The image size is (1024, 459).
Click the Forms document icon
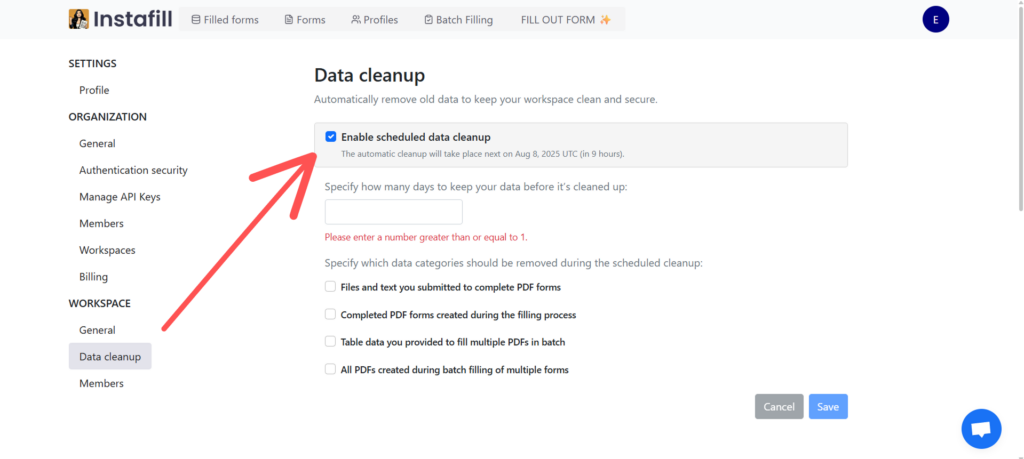point(289,20)
